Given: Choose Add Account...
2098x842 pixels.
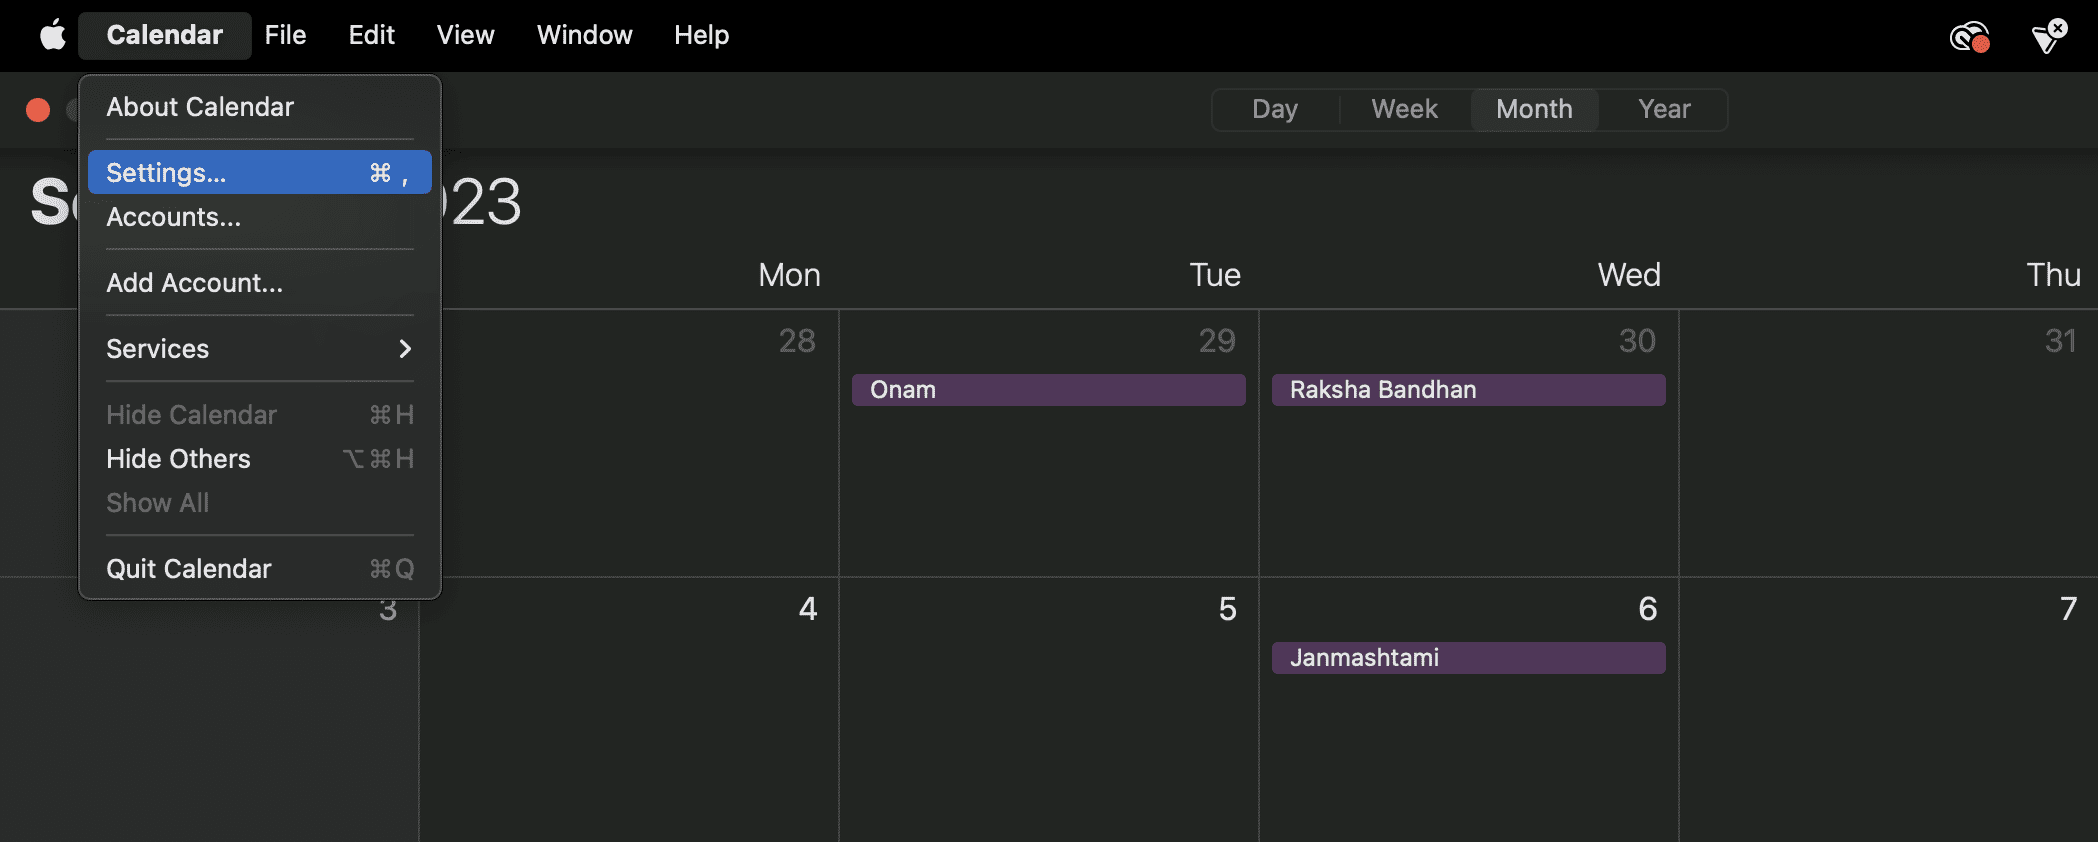Looking at the screenshot, I should pos(260,283).
